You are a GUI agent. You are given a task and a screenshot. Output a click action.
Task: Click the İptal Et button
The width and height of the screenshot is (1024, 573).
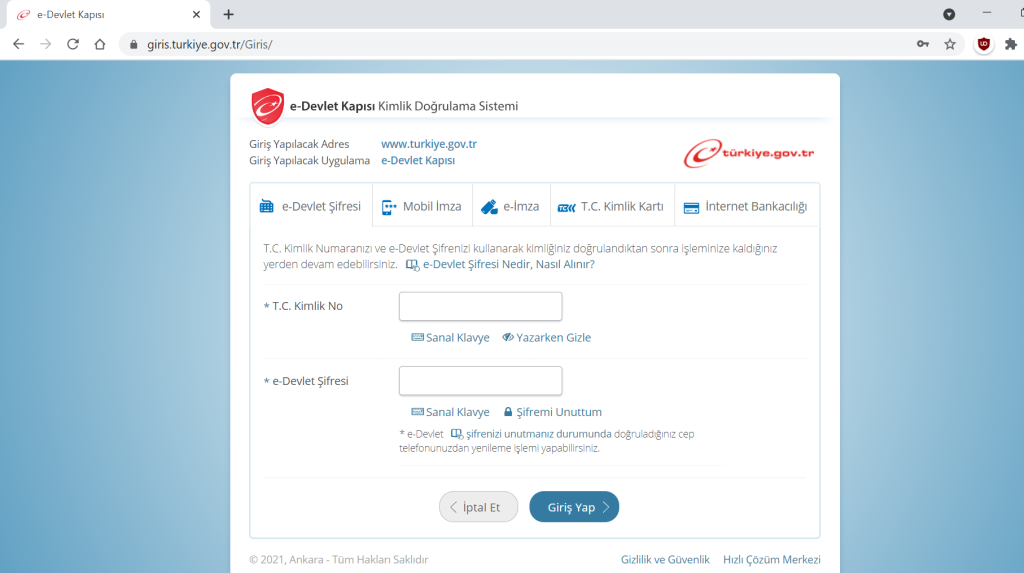point(478,507)
